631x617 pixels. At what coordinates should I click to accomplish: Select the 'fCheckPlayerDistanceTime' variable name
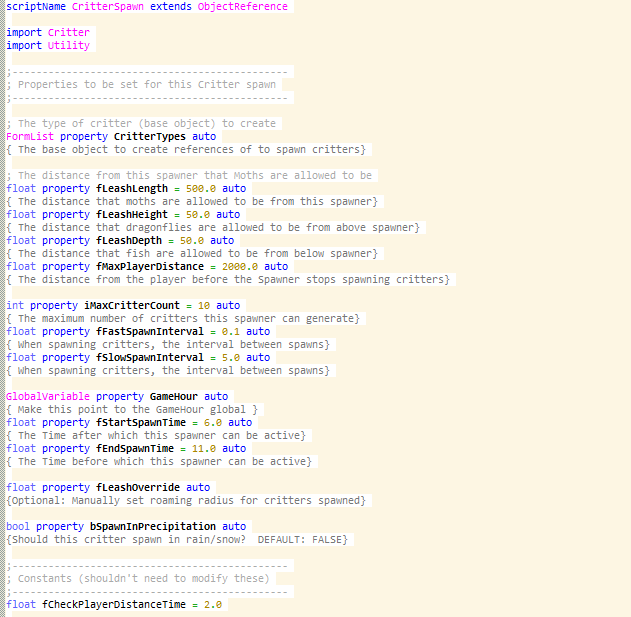pos(114,605)
